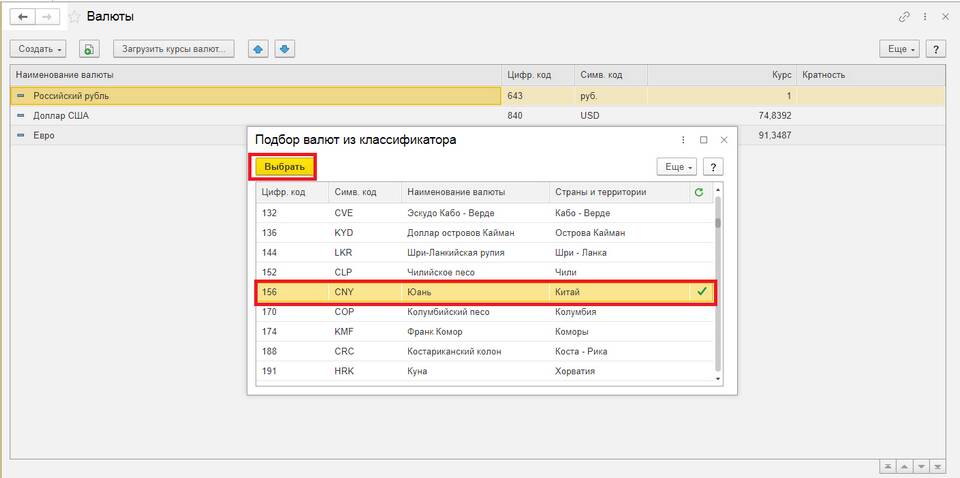Open help in main Валюты toolbar
Viewport: 960px width, 478px height.
tap(935, 49)
